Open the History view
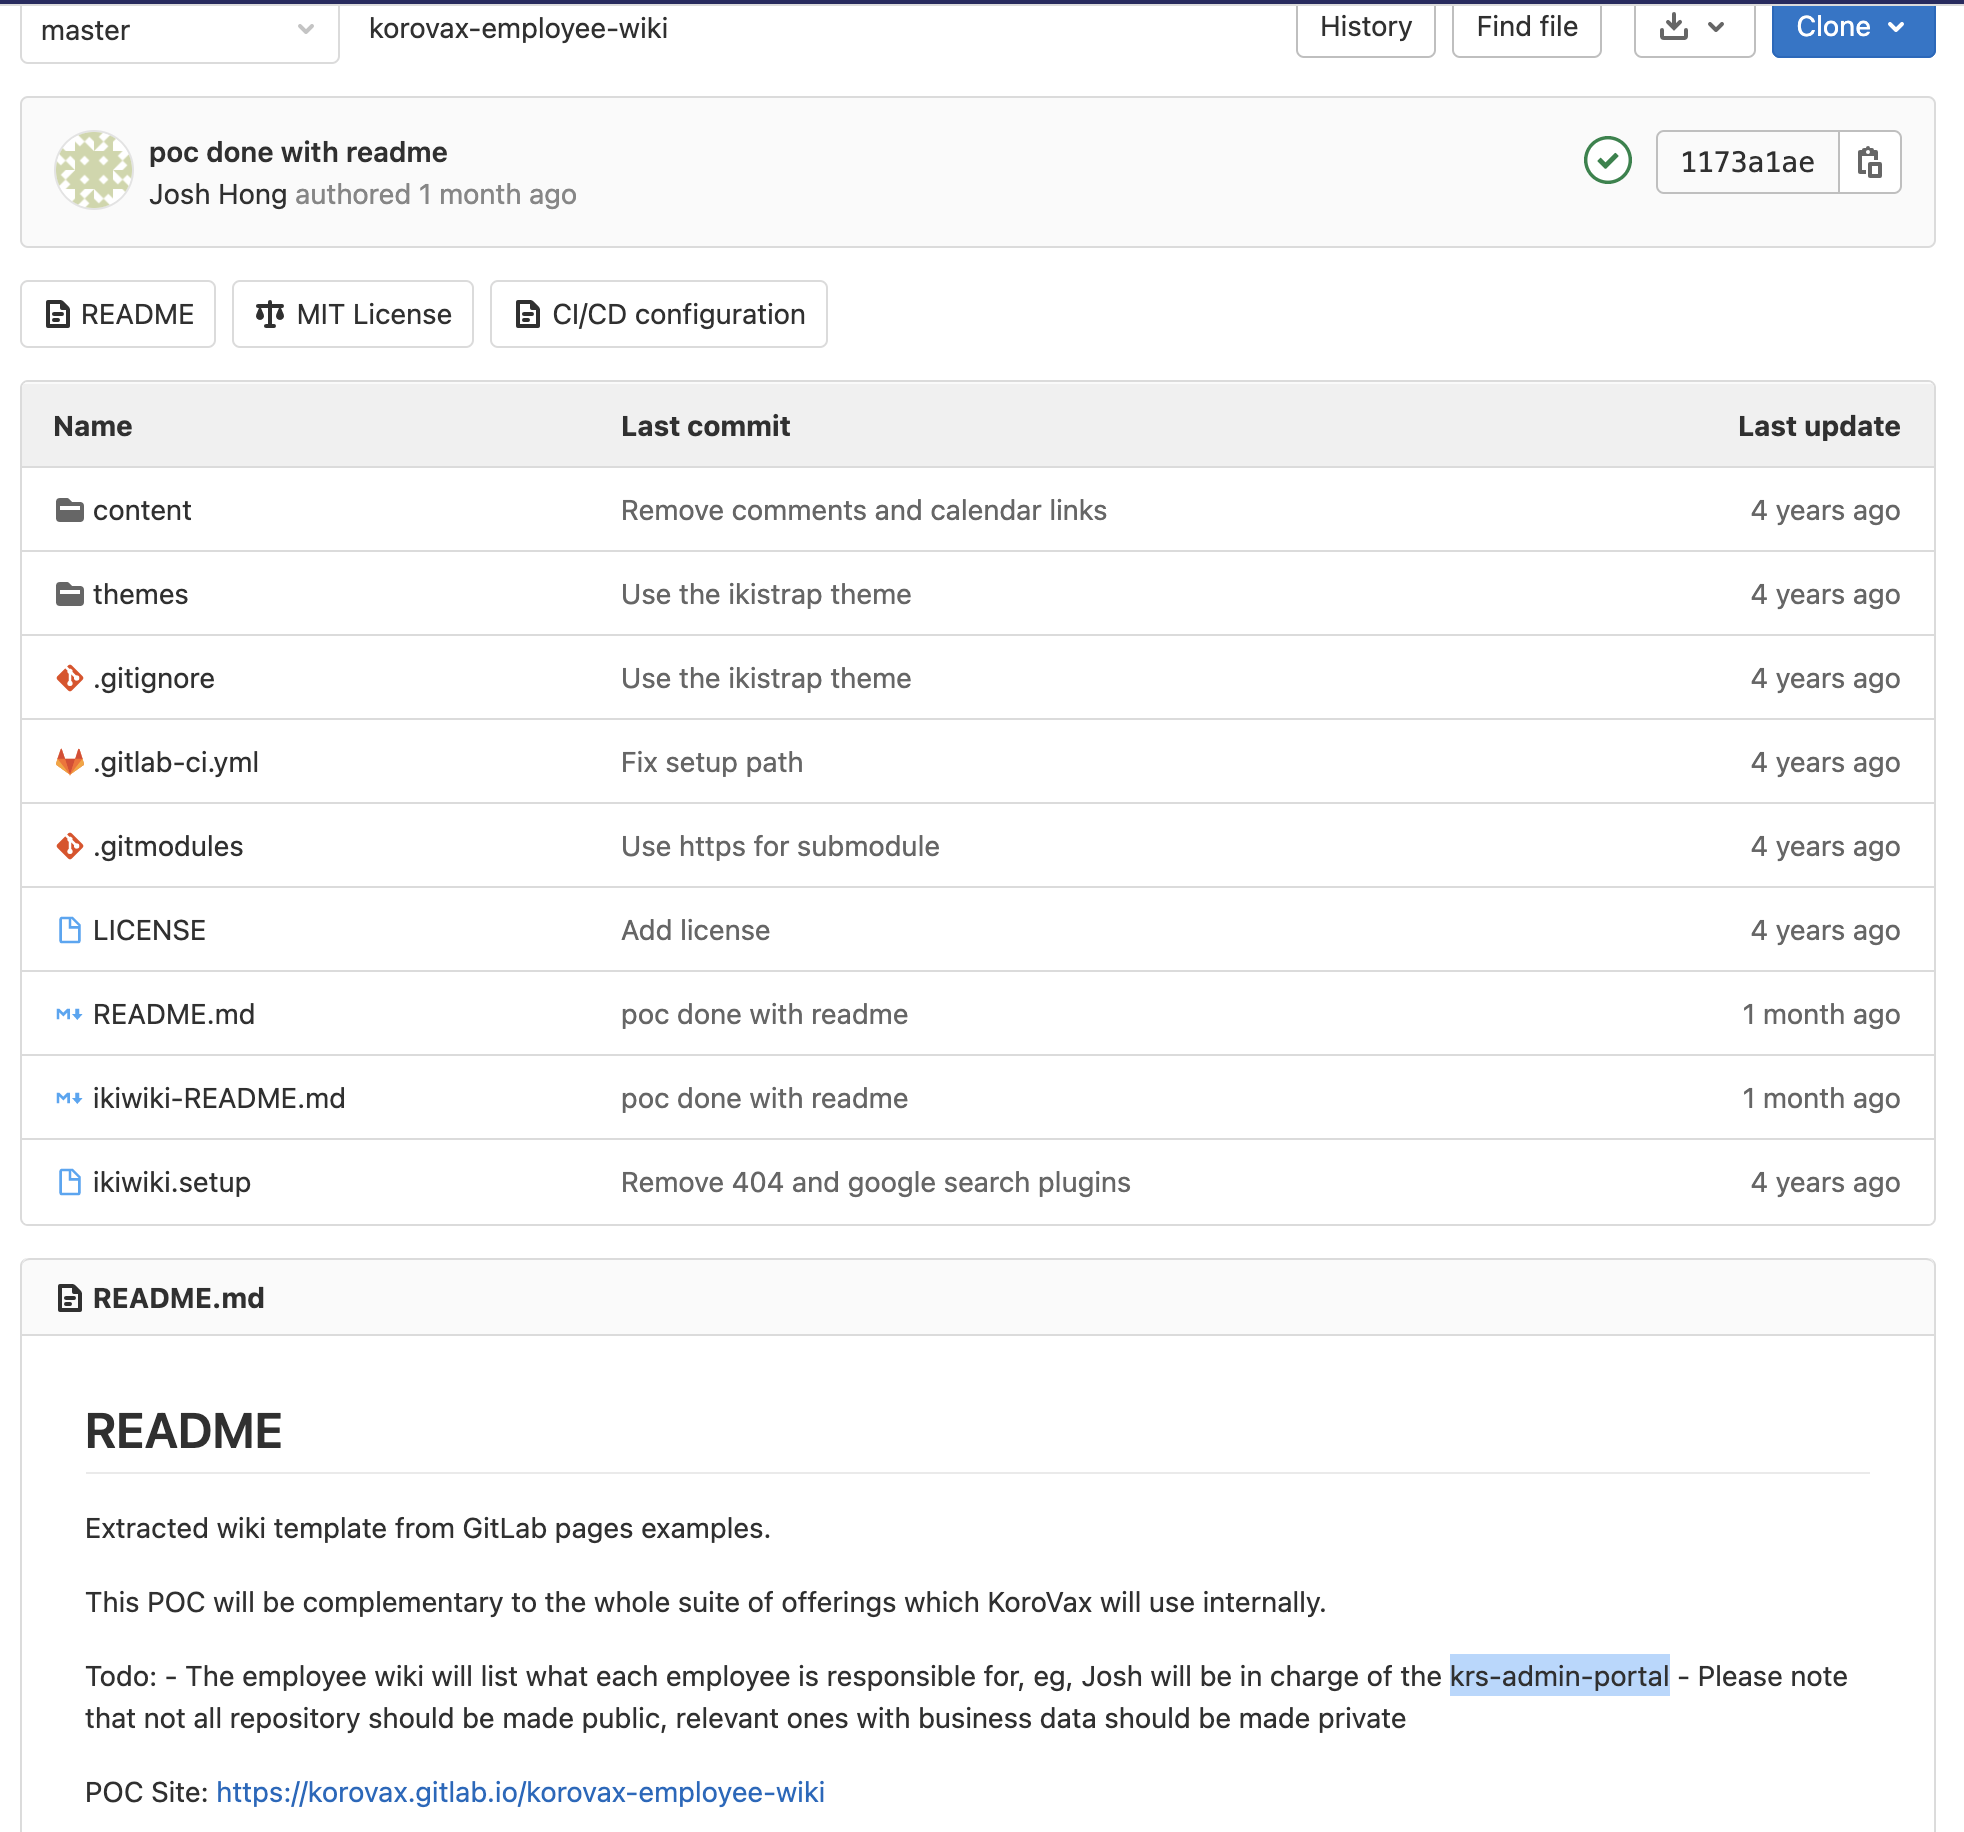Screen dimensions: 1964x1832 click(x=1366, y=28)
